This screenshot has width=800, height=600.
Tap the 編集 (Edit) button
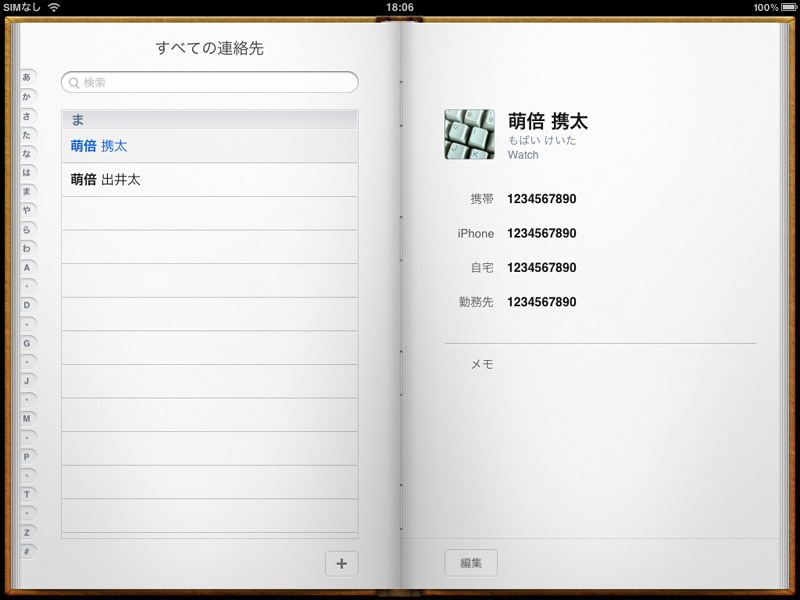point(470,562)
